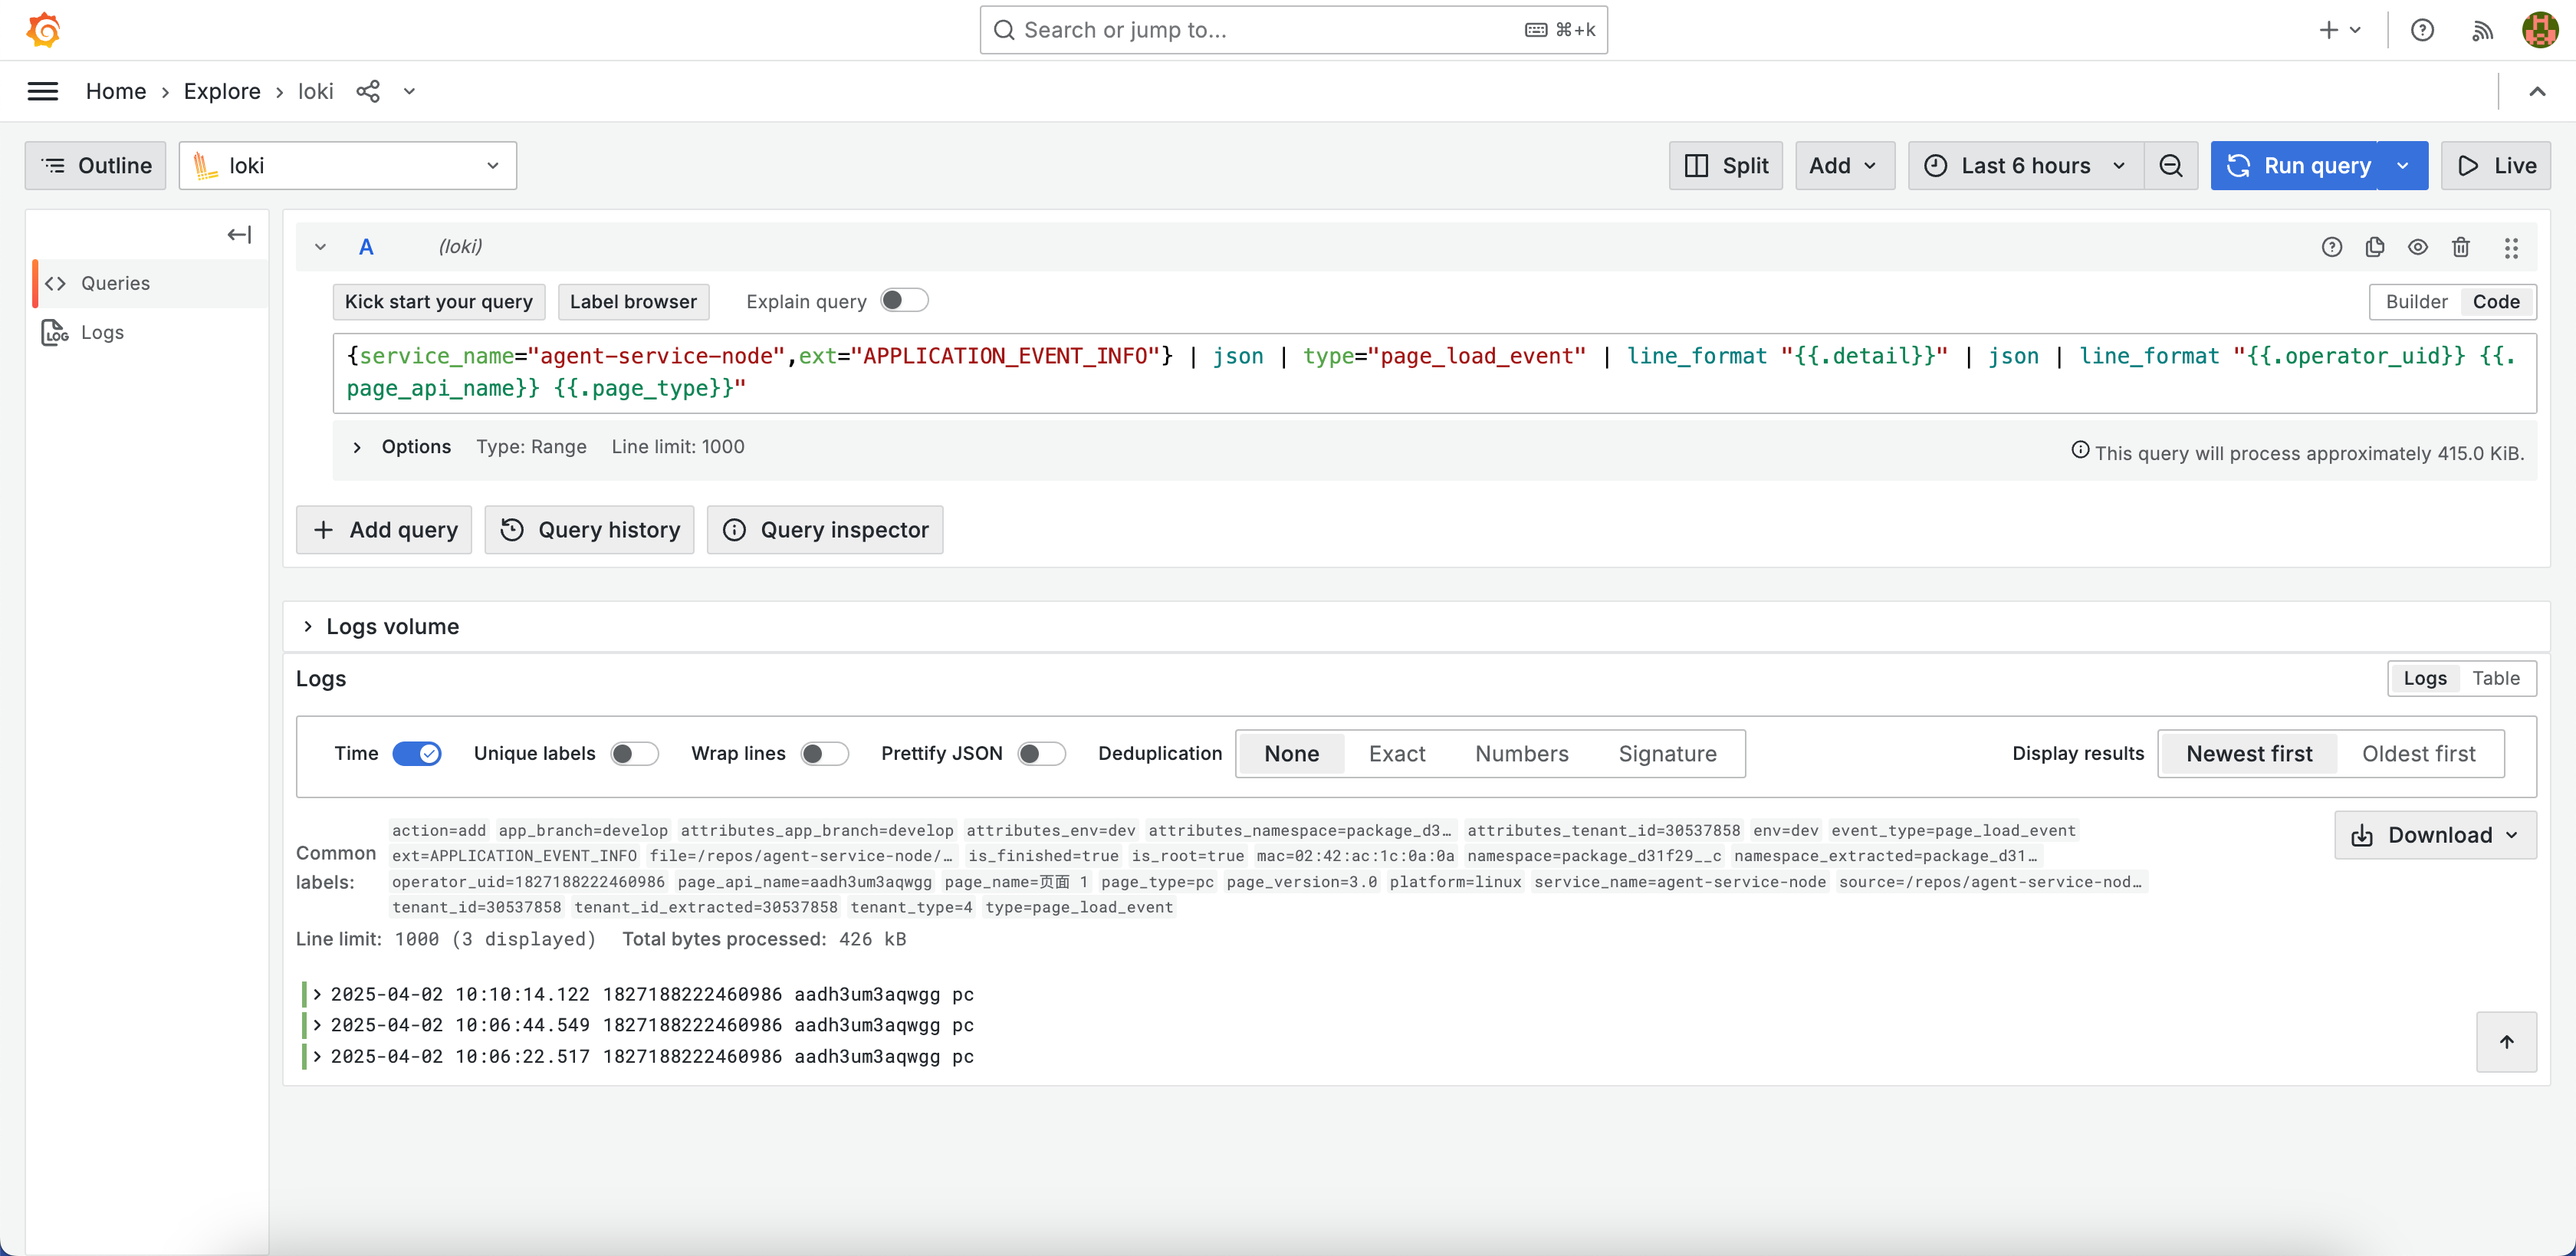Choose Newest first display order
This screenshot has height=1256, width=2576.
pyautogui.click(x=2248, y=753)
